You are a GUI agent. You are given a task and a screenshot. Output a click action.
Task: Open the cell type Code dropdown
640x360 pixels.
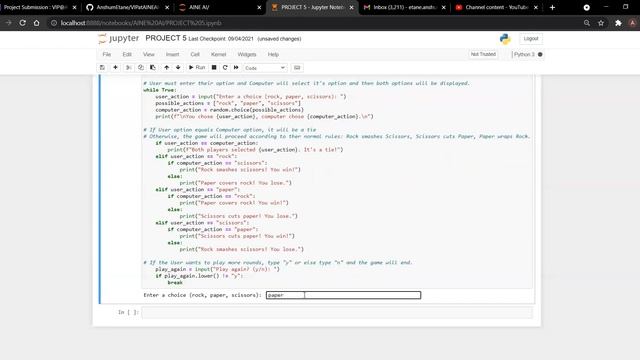265,68
